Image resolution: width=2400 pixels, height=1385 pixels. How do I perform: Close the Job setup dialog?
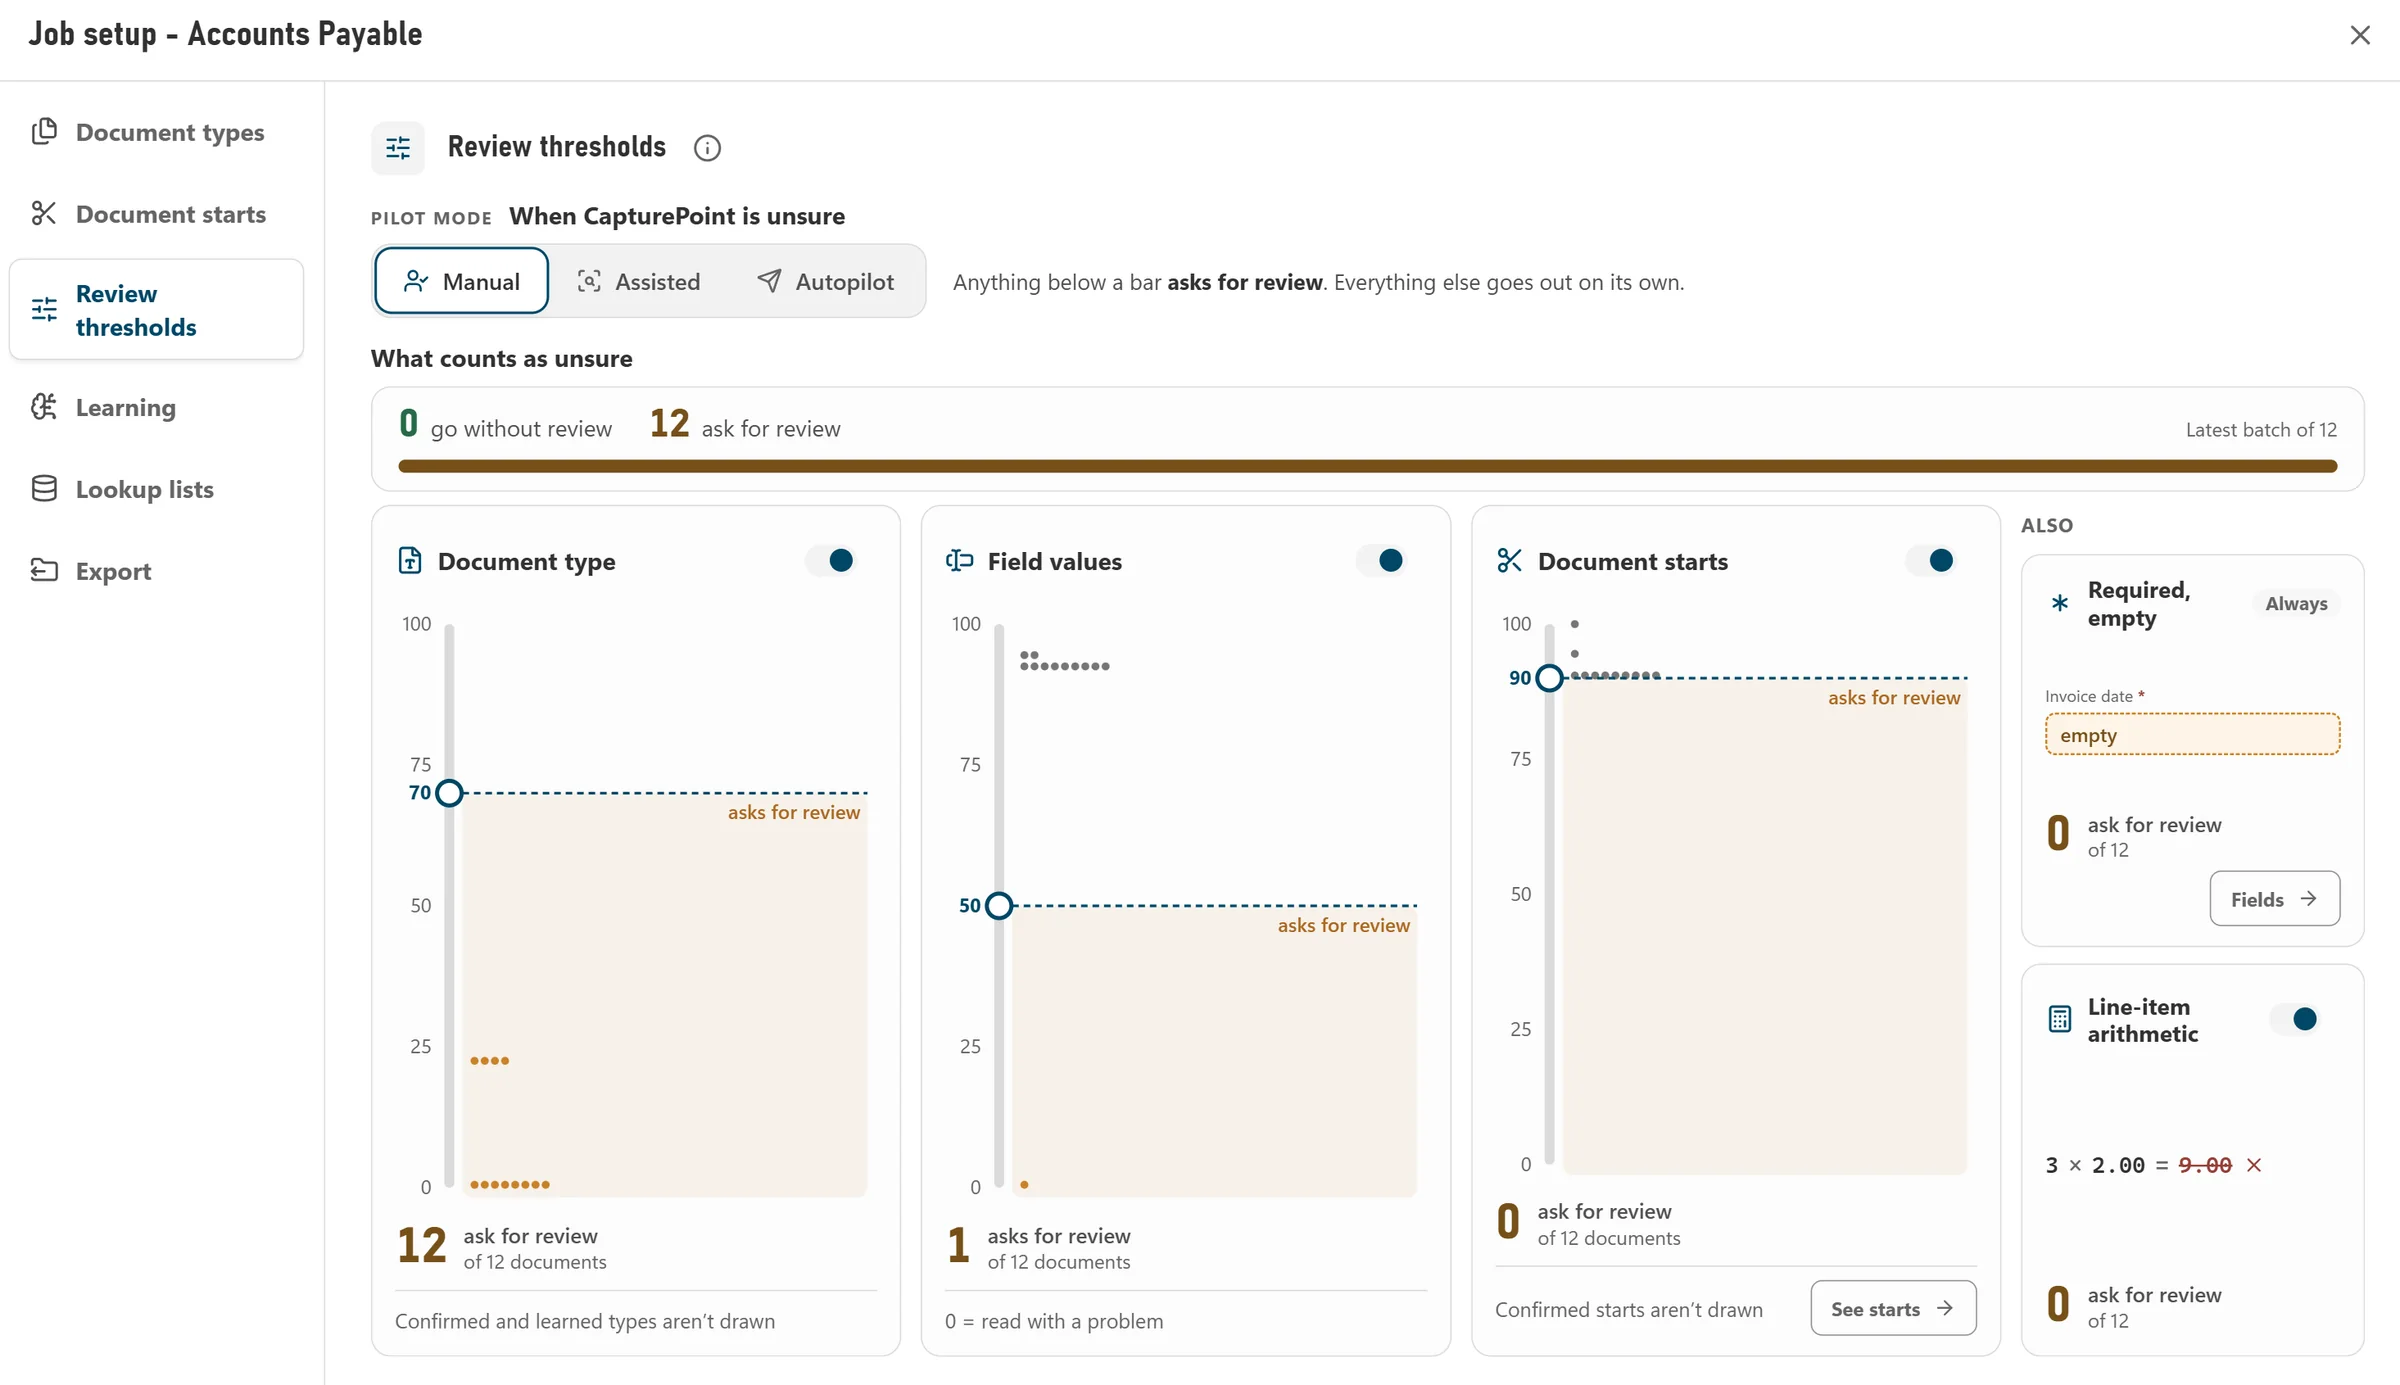click(x=2360, y=35)
